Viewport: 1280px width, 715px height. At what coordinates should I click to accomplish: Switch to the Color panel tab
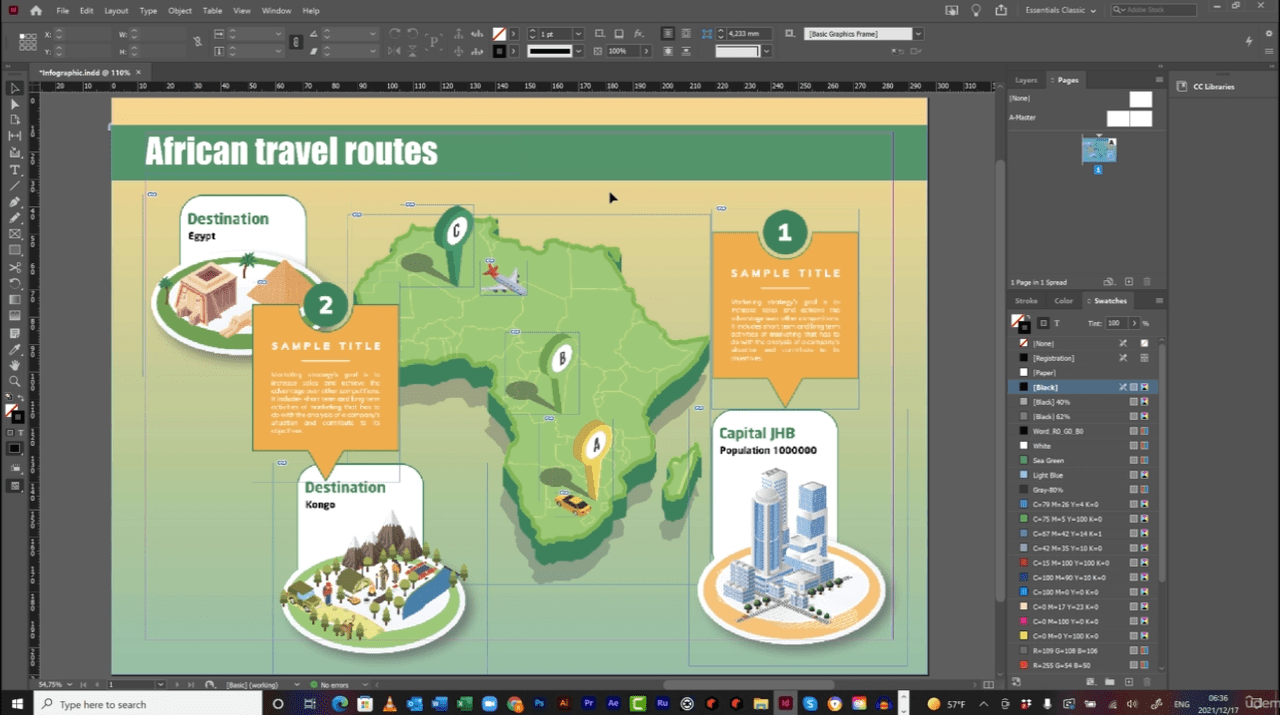coord(1063,301)
